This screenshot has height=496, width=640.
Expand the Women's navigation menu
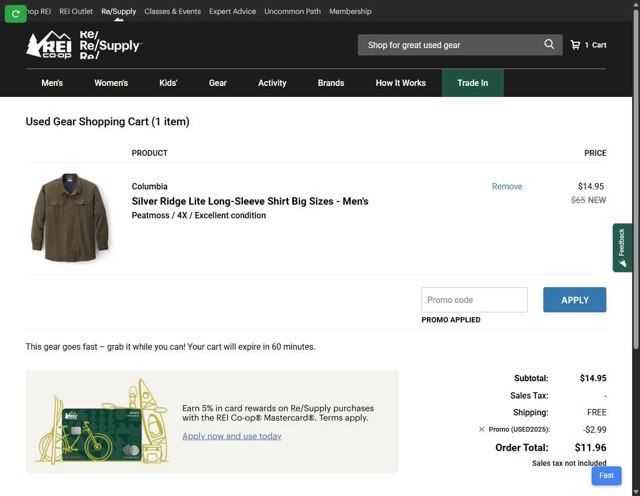(111, 83)
